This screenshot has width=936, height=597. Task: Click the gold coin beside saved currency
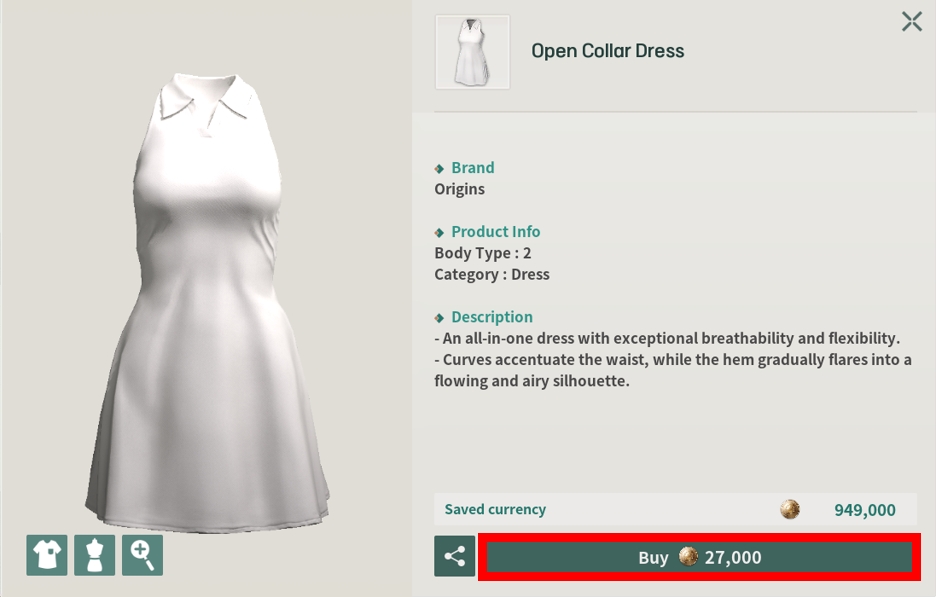[x=790, y=510]
